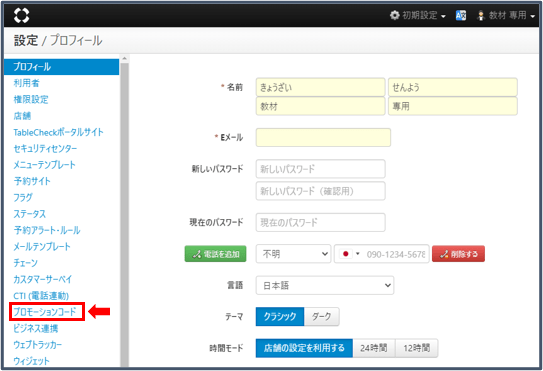Viewport: 543px width, 371px height.
Task: Focus the 新しいパスワード(確認用) field
Action: point(321,191)
